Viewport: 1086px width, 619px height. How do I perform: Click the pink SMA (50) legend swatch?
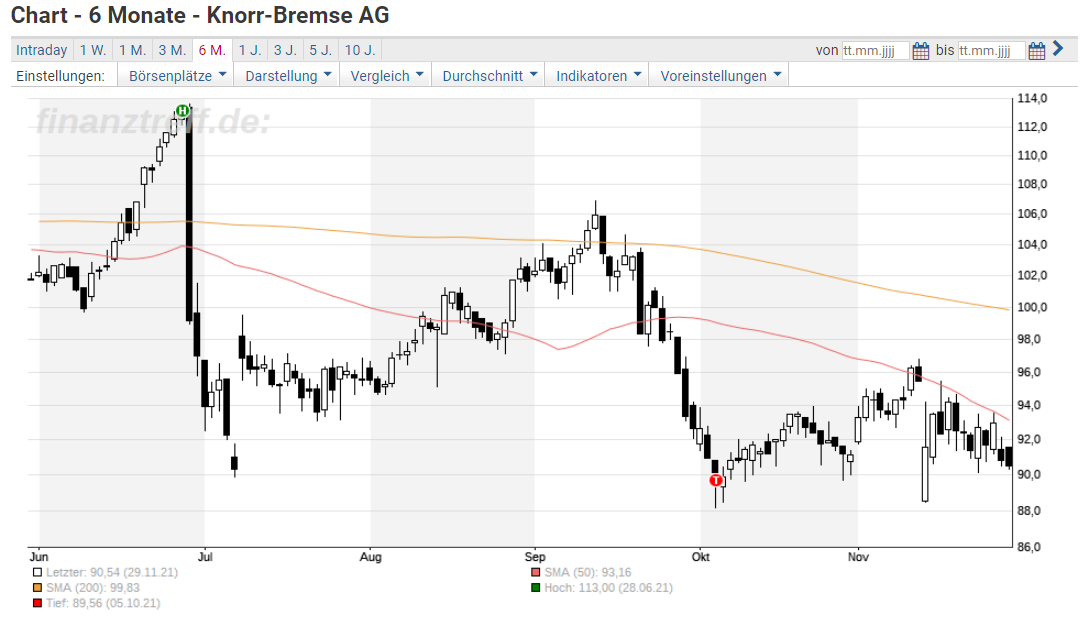[535, 573]
